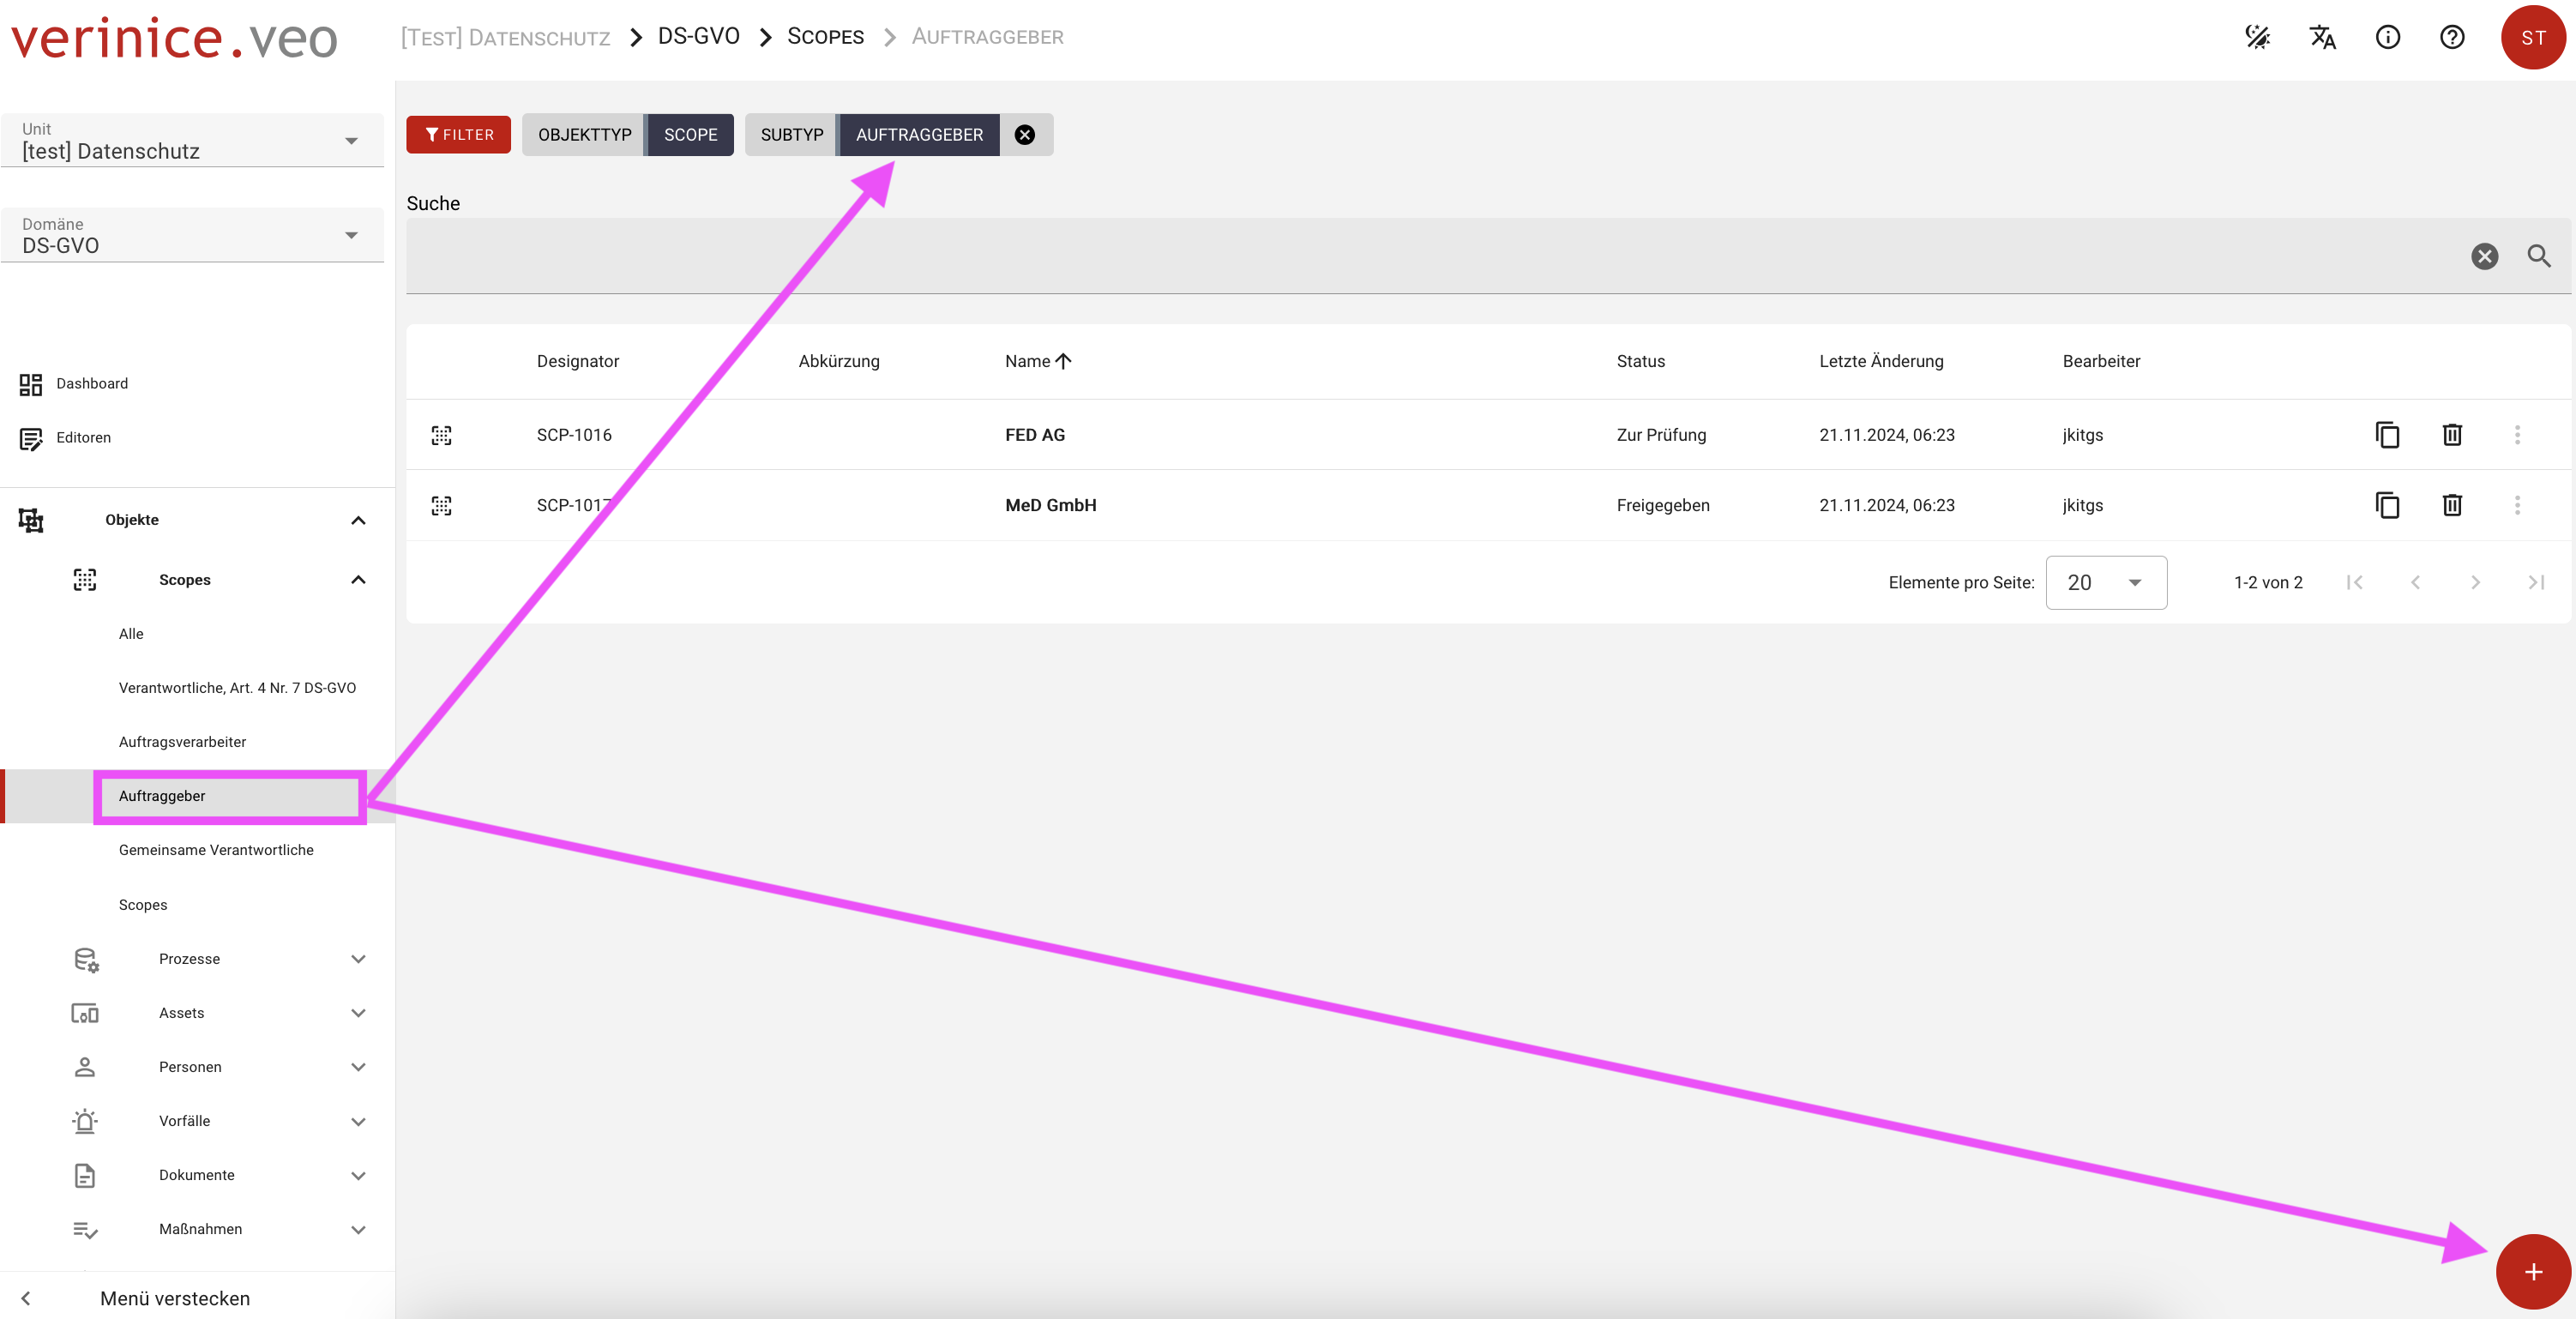Select Auftragsverarbeiter in the Scopes submenu
The image size is (2576, 1319).
coord(182,742)
